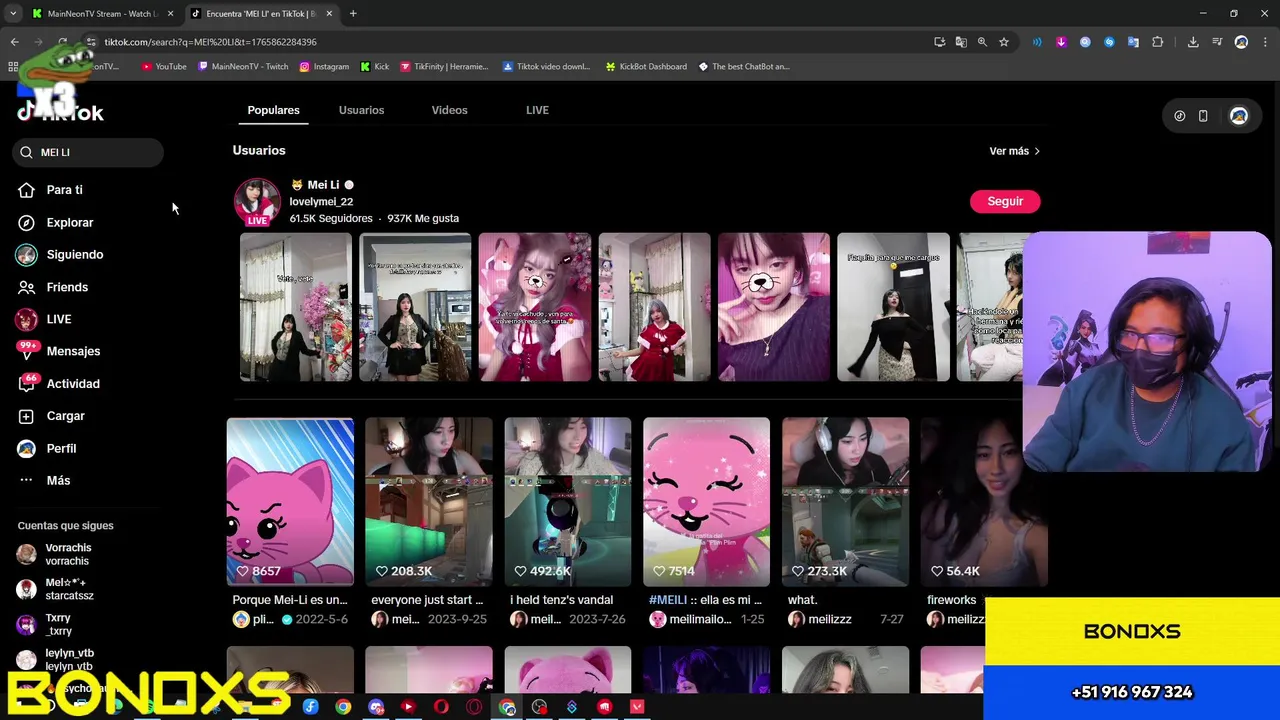Image resolution: width=1280 pixels, height=720 pixels.
Task: Open Opera browser from the taskbar
Action: (x=441, y=707)
